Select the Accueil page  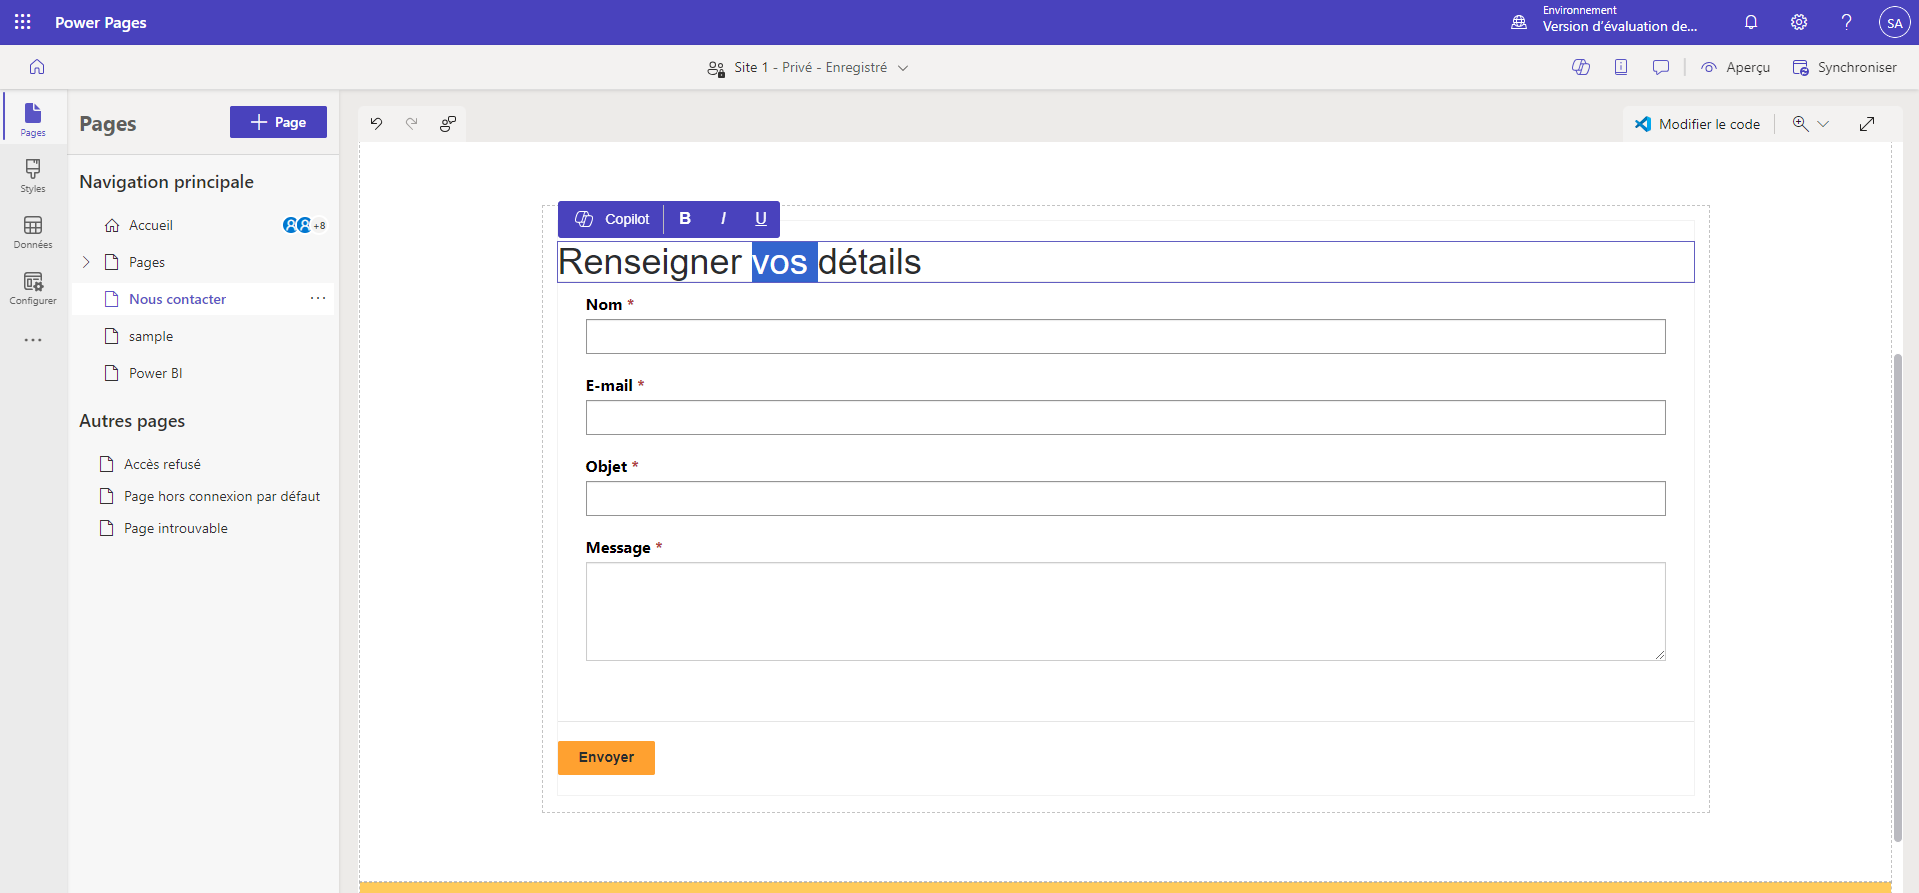(x=151, y=225)
